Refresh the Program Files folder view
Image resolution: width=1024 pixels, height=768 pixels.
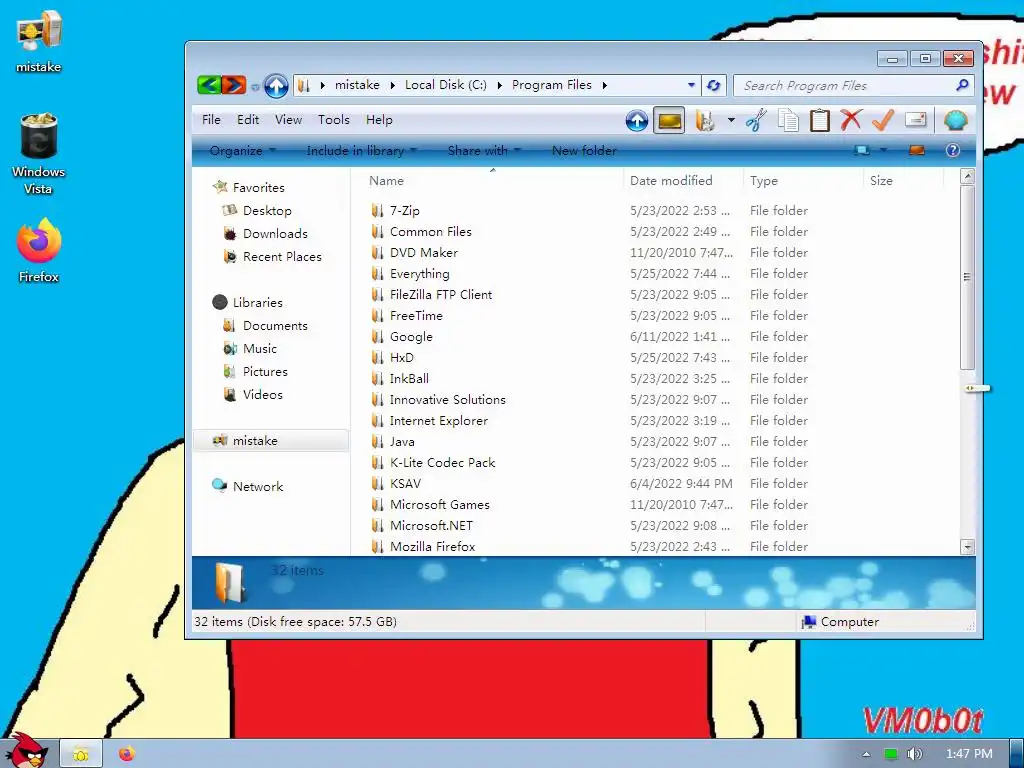coord(713,86)
